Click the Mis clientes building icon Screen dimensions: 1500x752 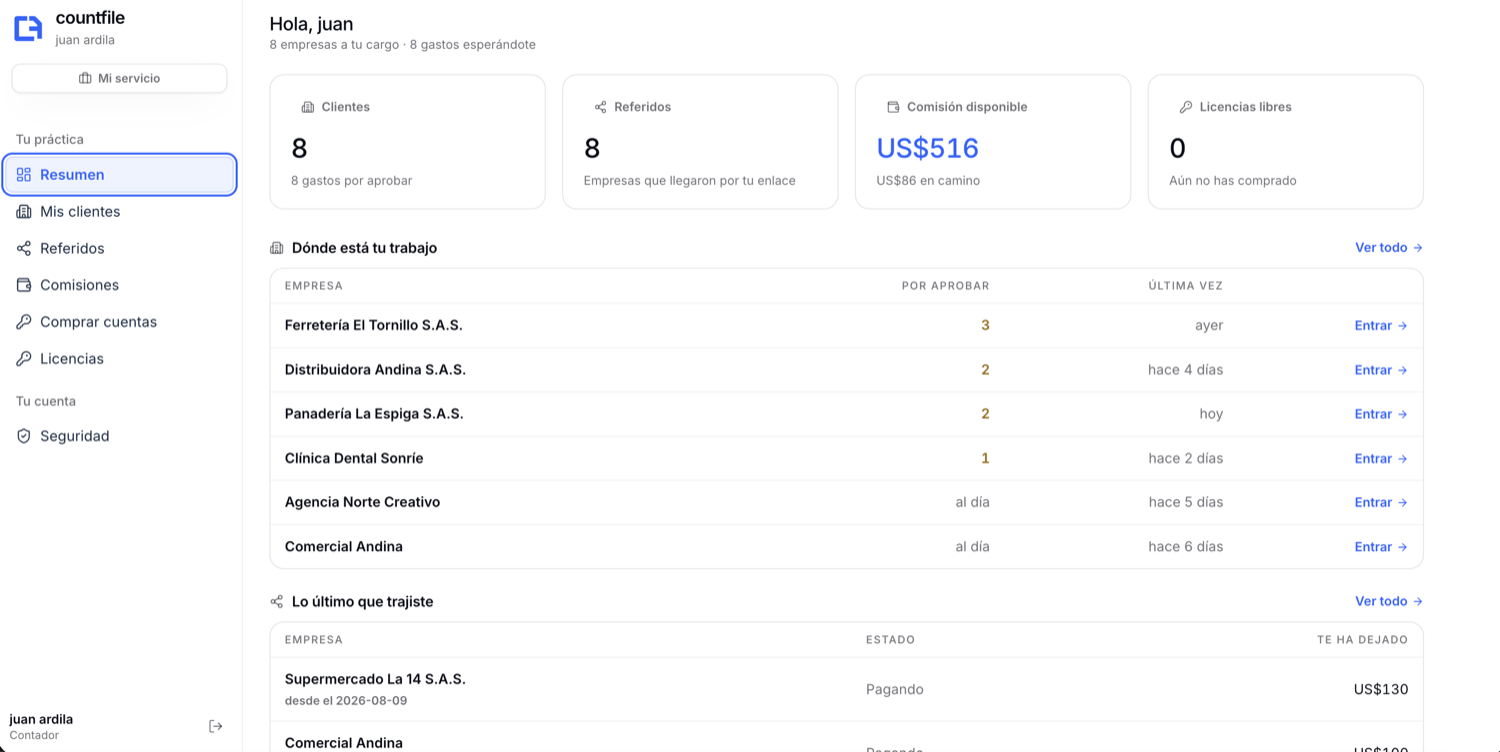click(x=24, y=212)
